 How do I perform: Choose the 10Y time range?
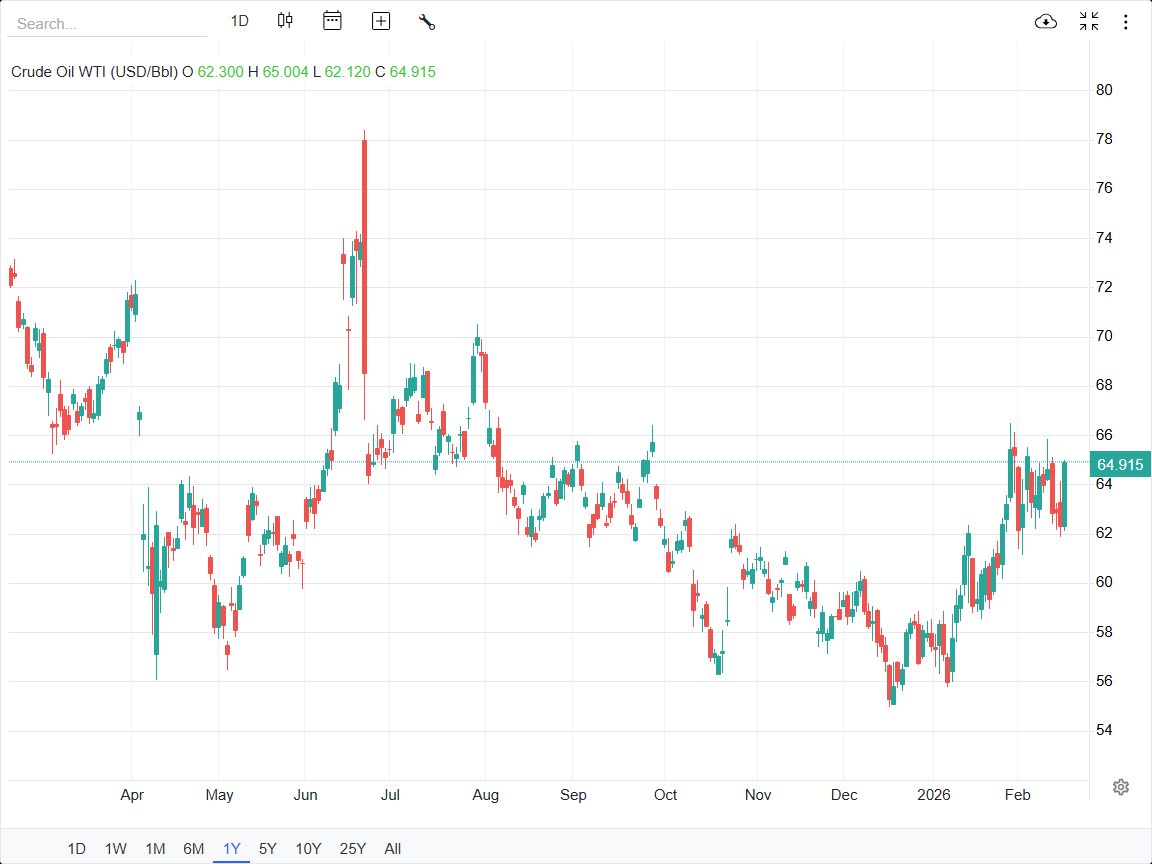click(308, 849)
